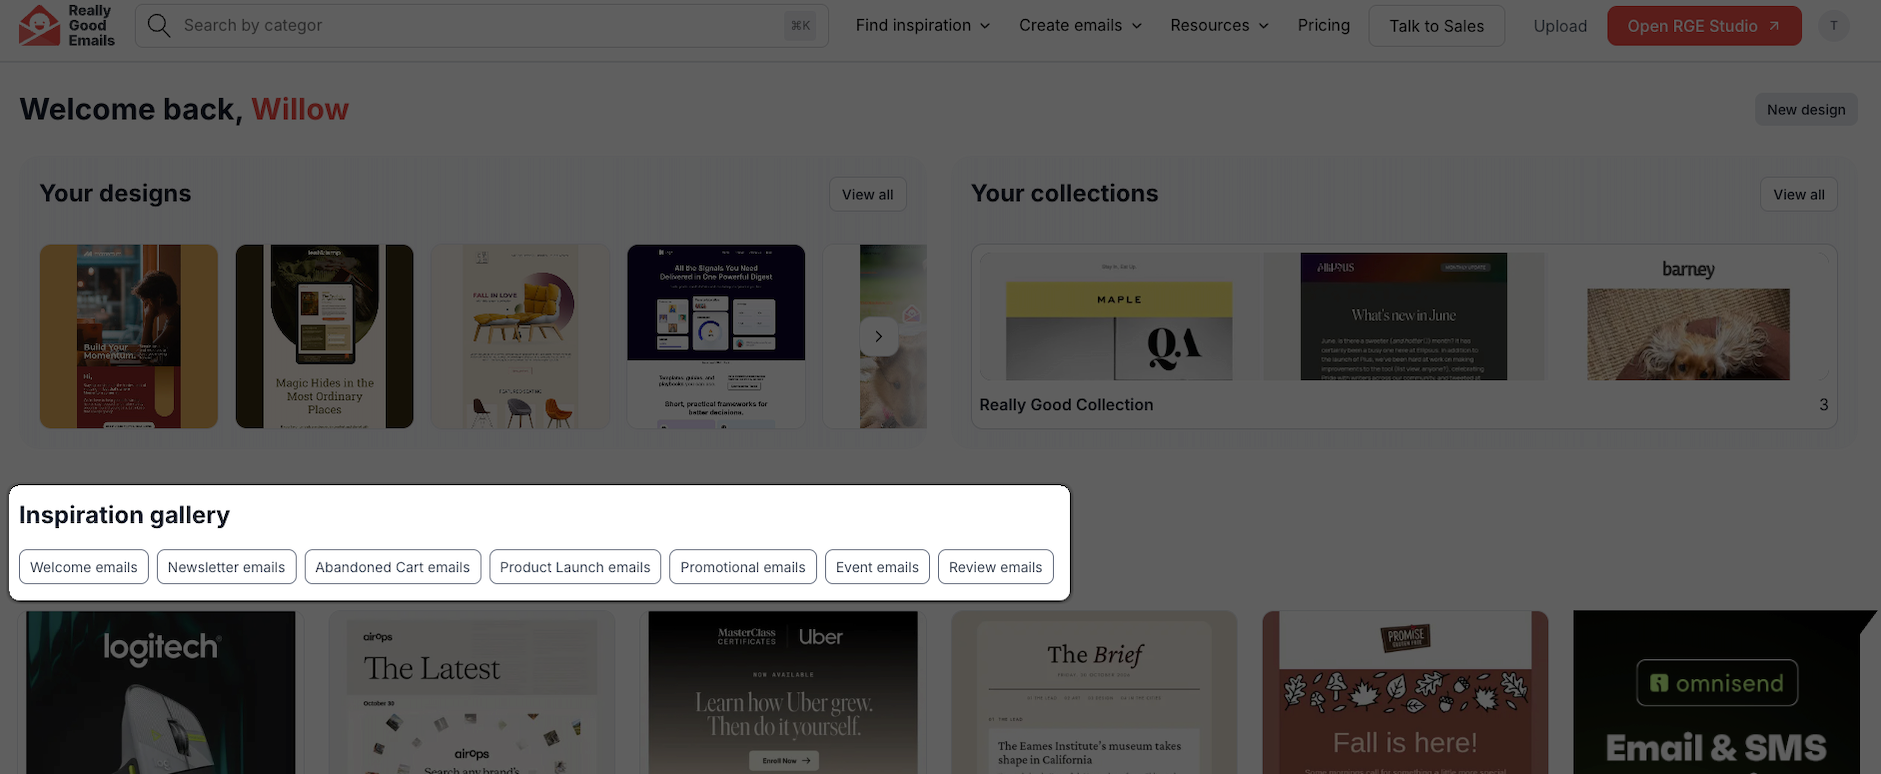Open the Fall is here email card
Image resolution: width=1881 pixels, height=774 pixels.
tap(1405, 692)
